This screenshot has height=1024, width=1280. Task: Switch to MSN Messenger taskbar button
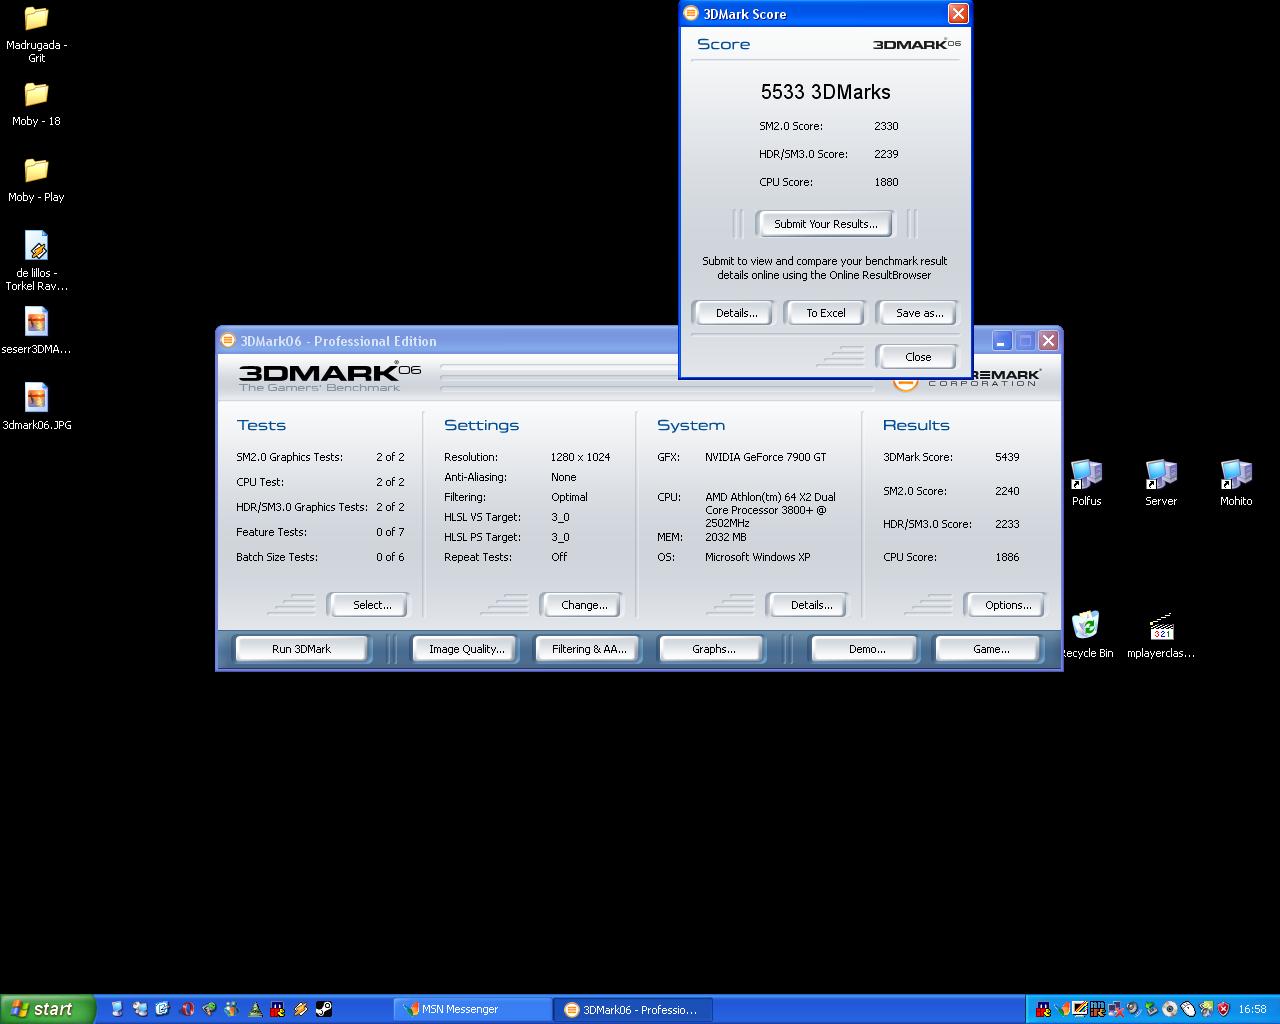pos(472,1009)
